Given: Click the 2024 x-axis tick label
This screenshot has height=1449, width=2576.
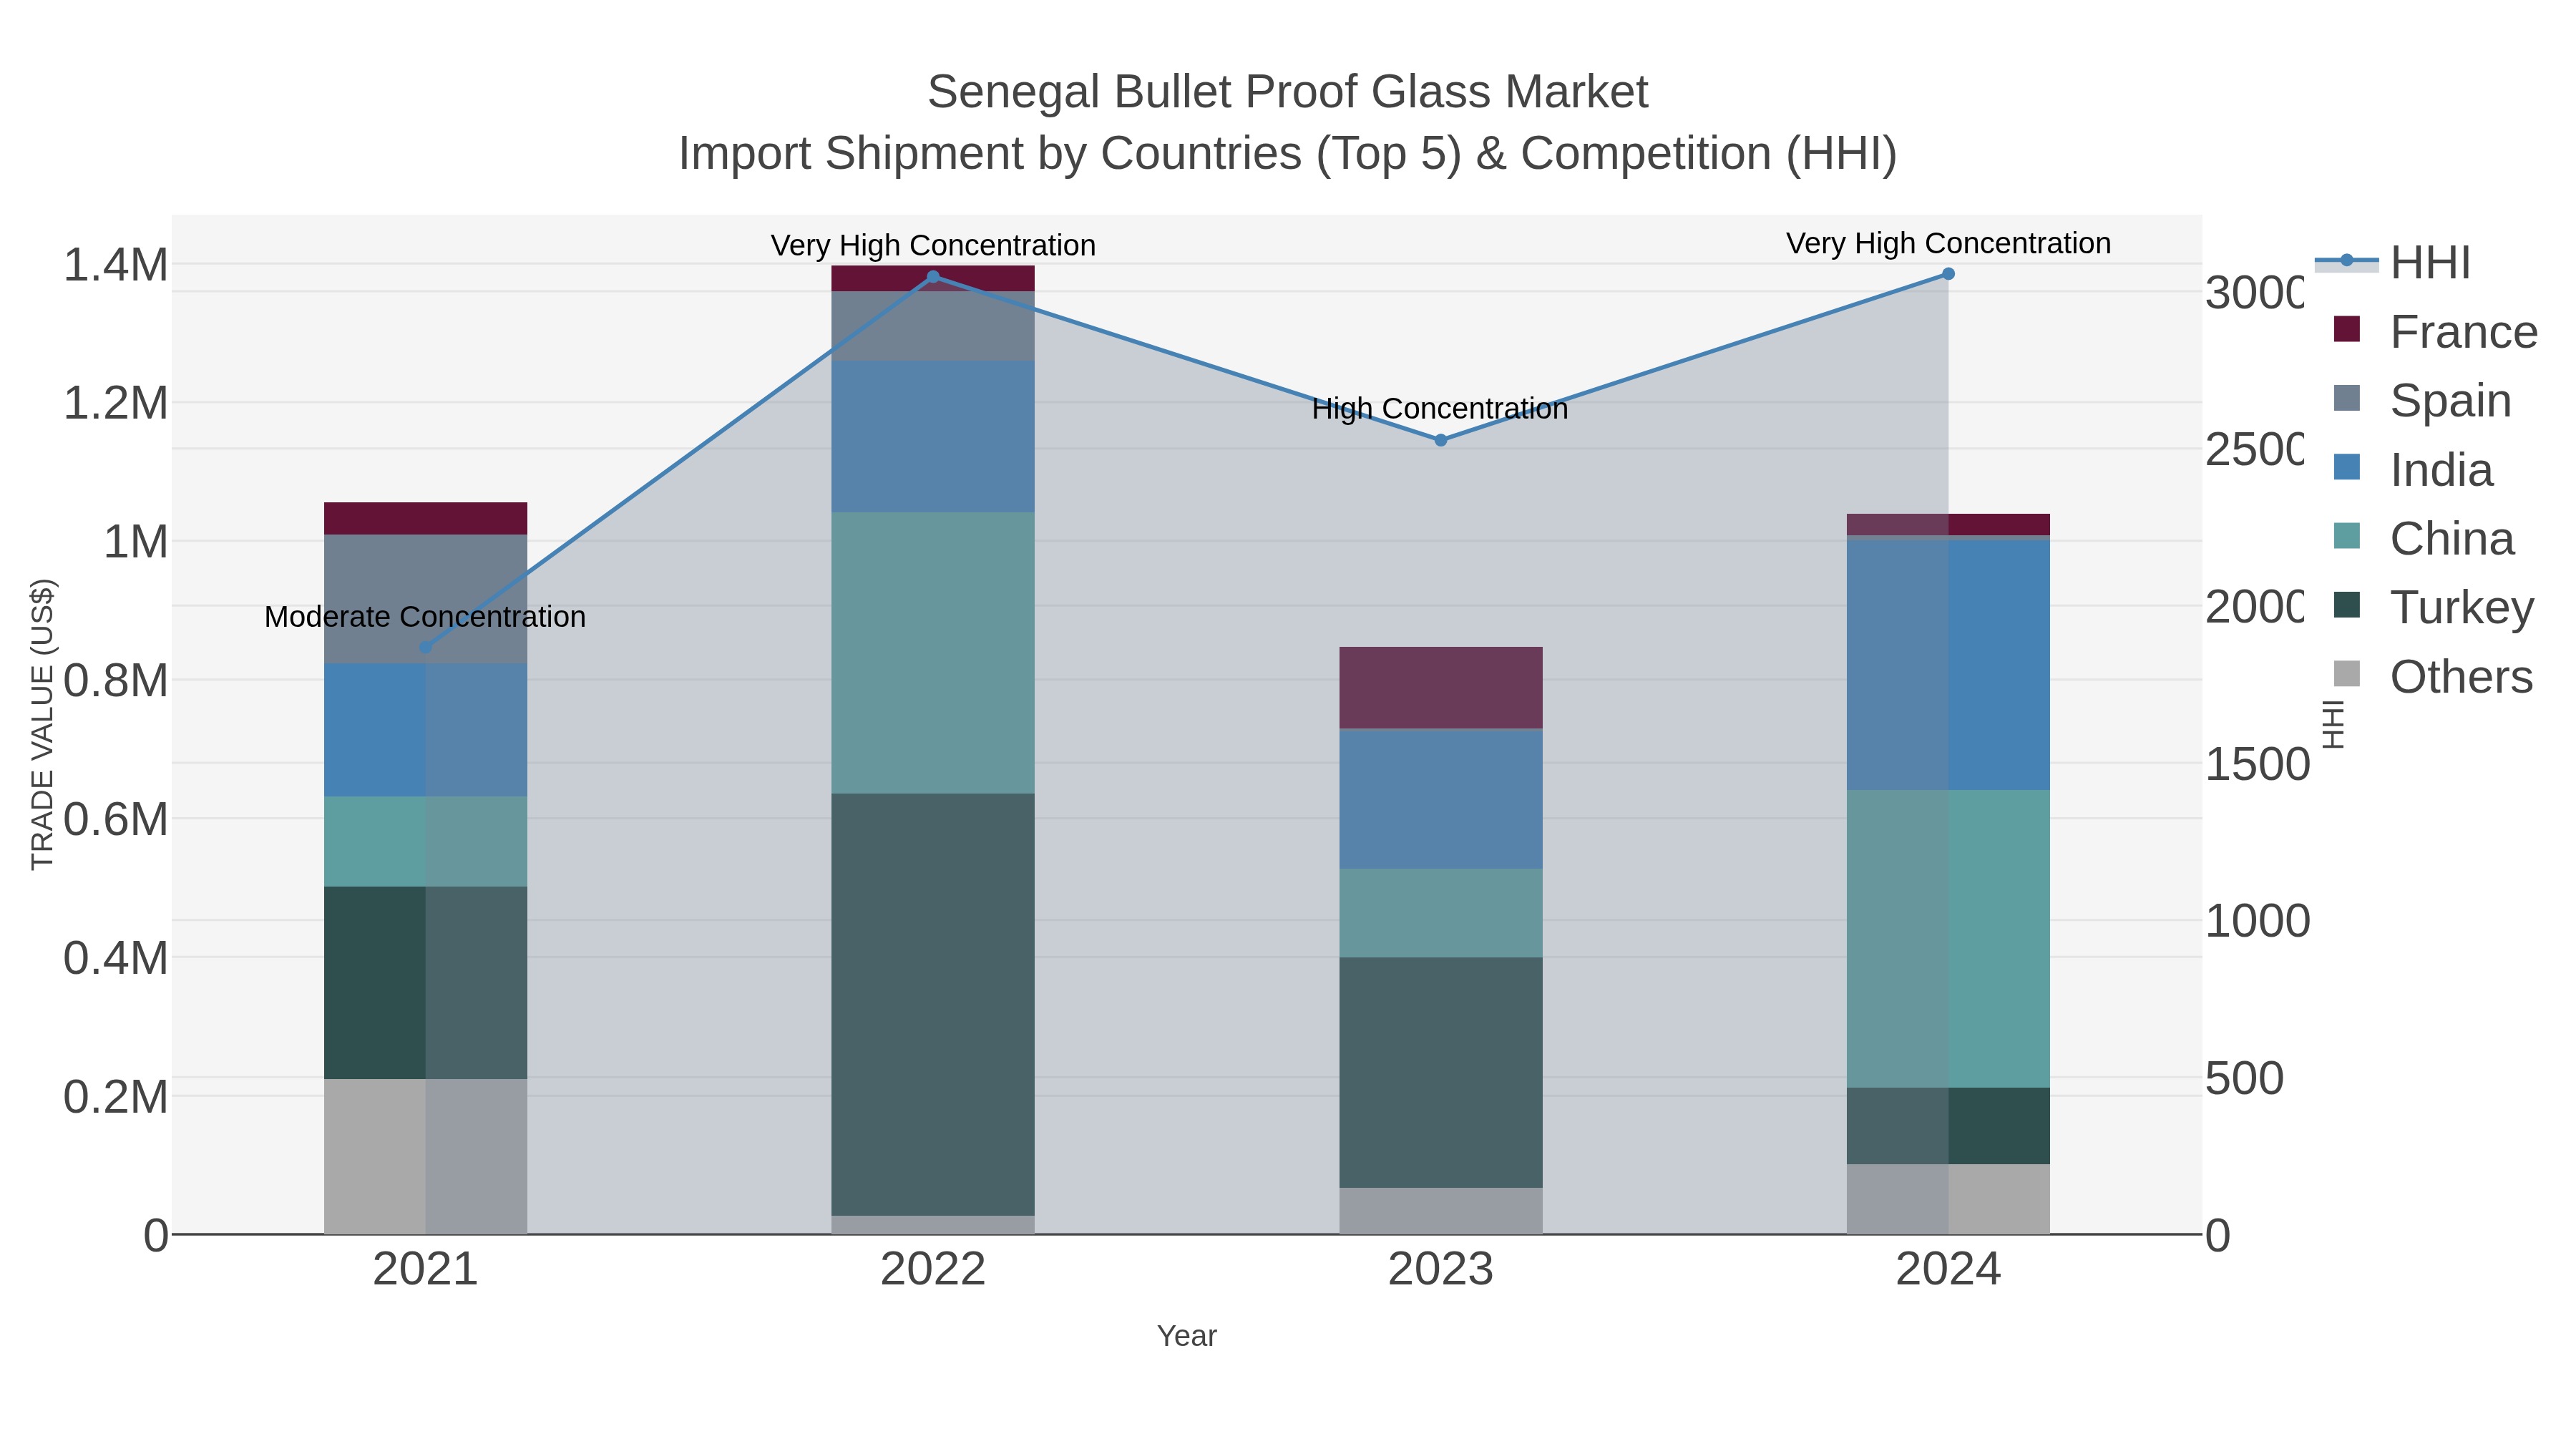Looking at the screenshot, I should 1948,1270.
